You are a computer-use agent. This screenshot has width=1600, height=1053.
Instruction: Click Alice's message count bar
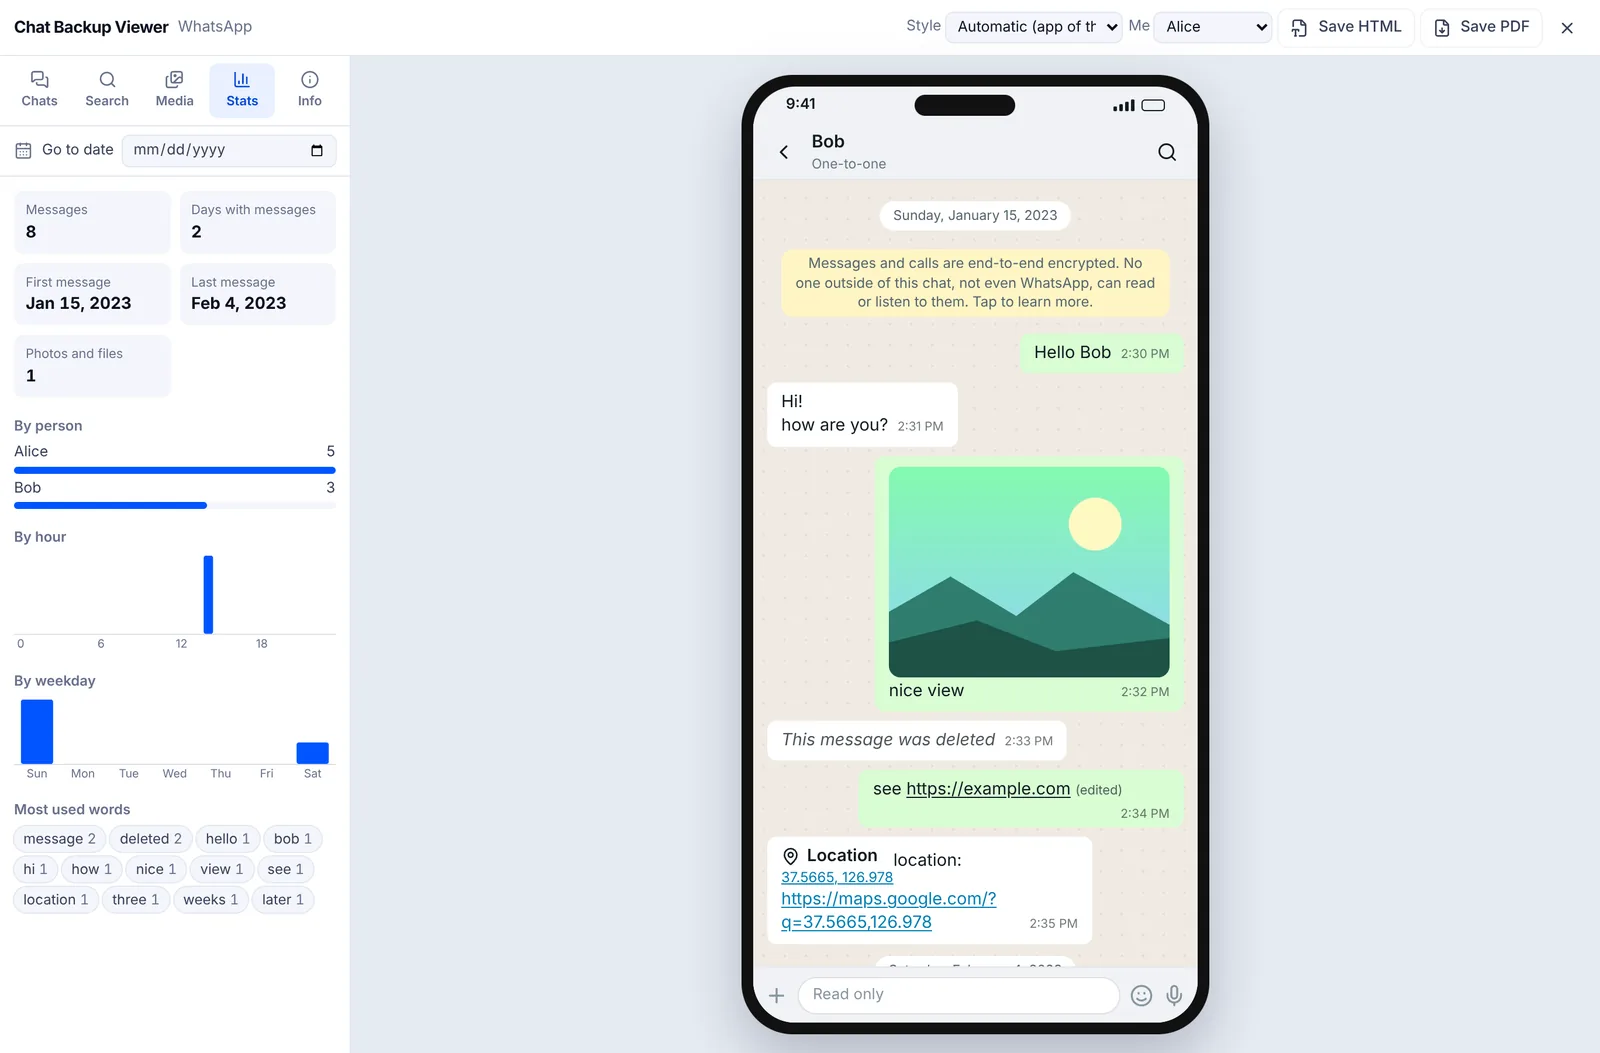coord(175,470)
